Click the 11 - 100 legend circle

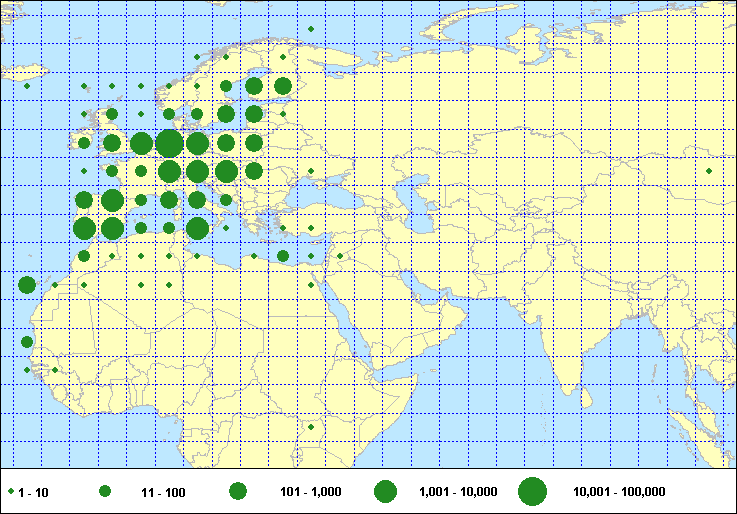[104, 492]
